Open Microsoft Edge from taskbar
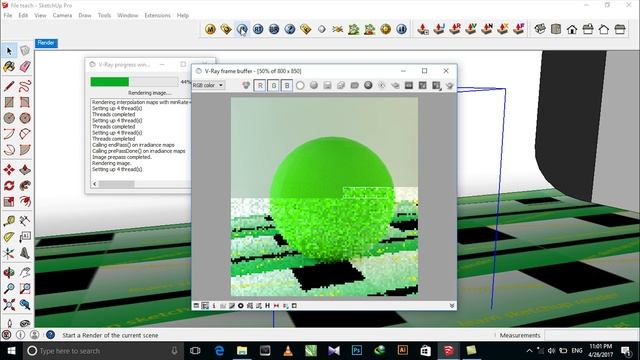Screen dimensions: 640x360 (x=219, y=351)
